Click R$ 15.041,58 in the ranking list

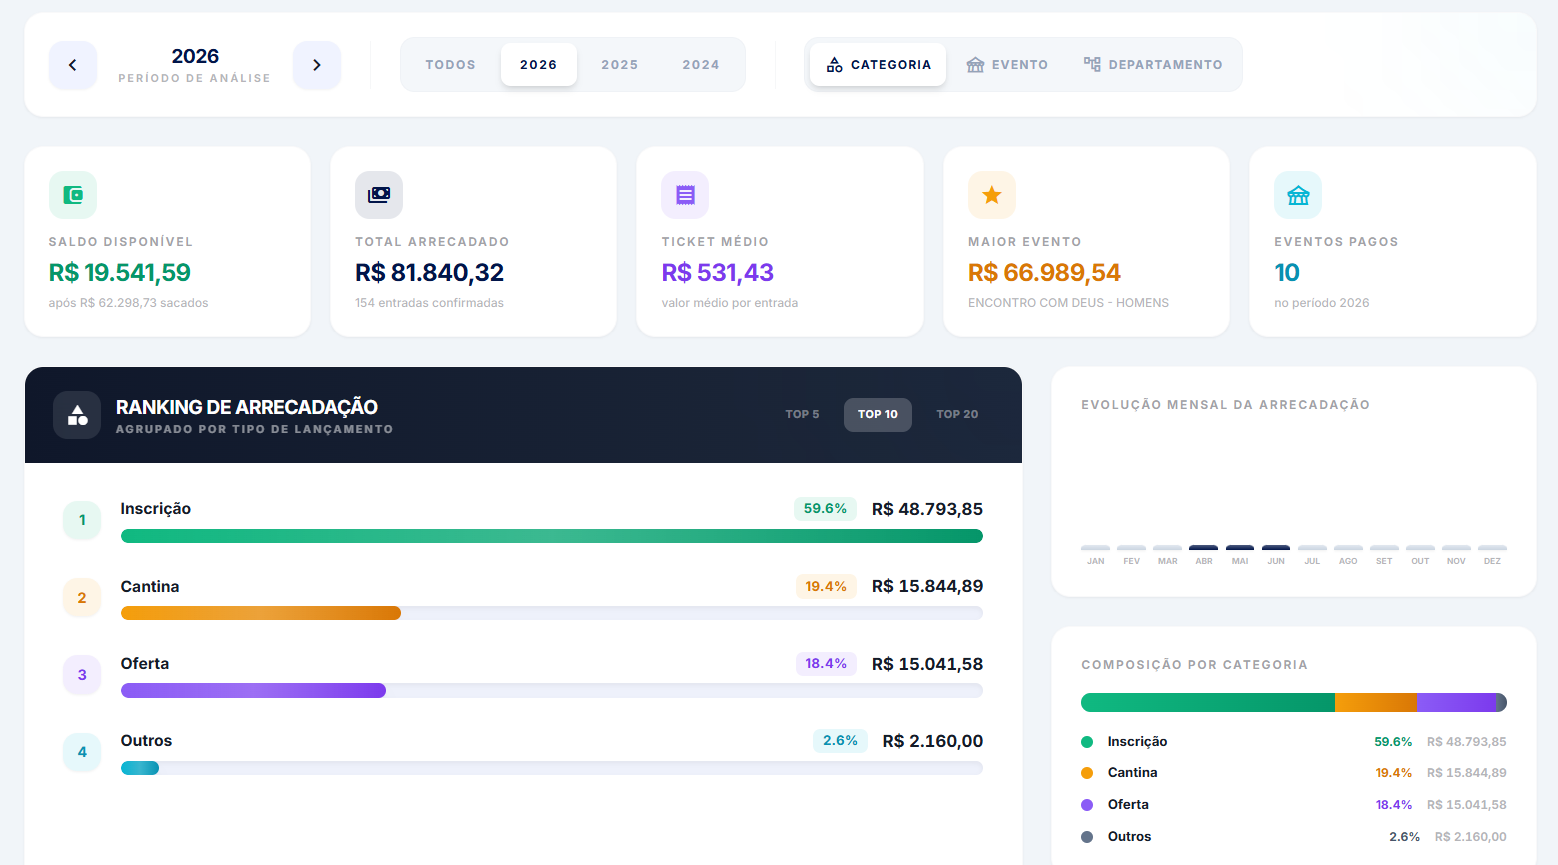[927, 664]
